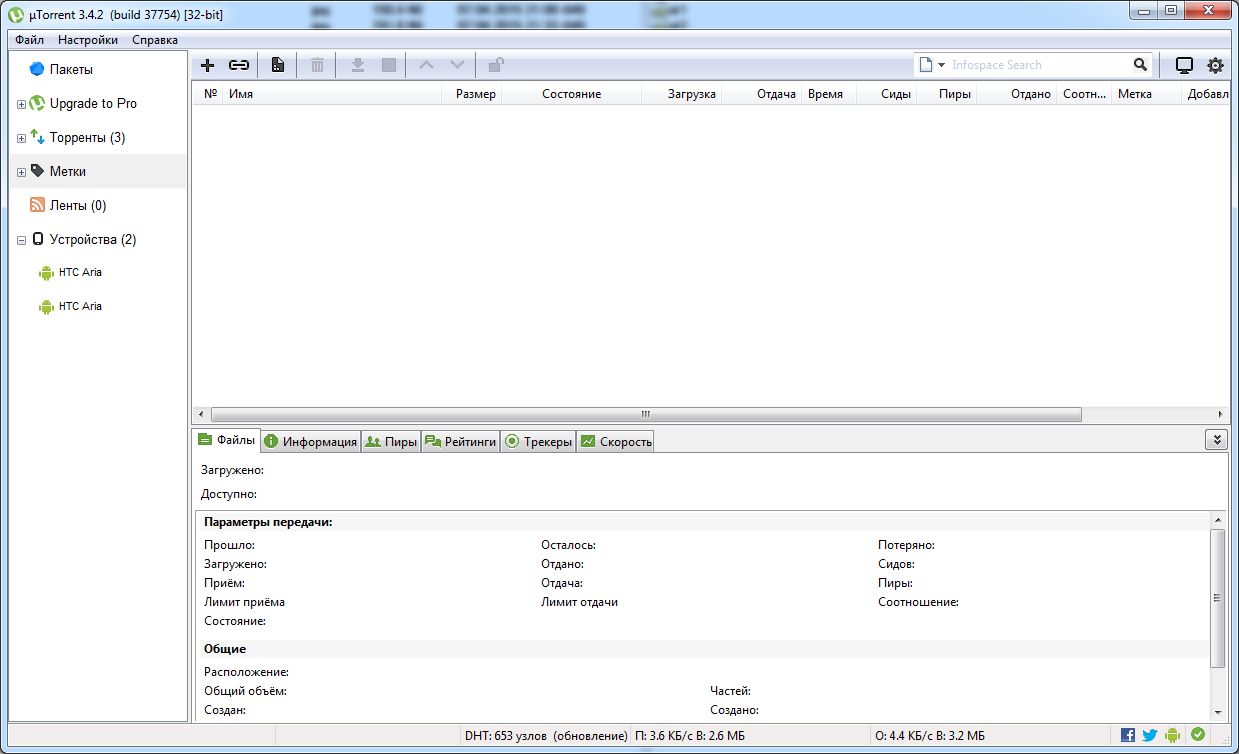Select Ленты (0) feeds in sidebar
The height and width of the screenshot is (754, 1239).
point(78,205)
